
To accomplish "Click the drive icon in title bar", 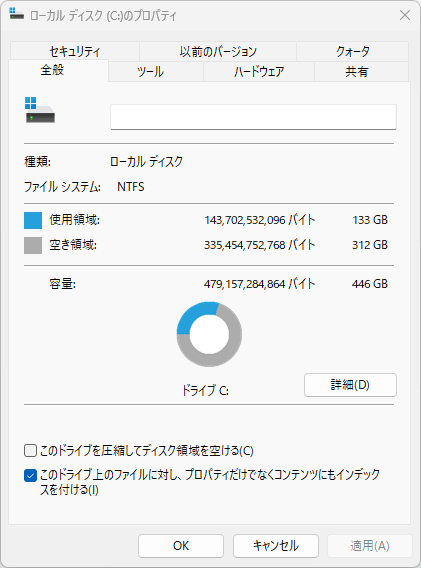I will point(16,14).
